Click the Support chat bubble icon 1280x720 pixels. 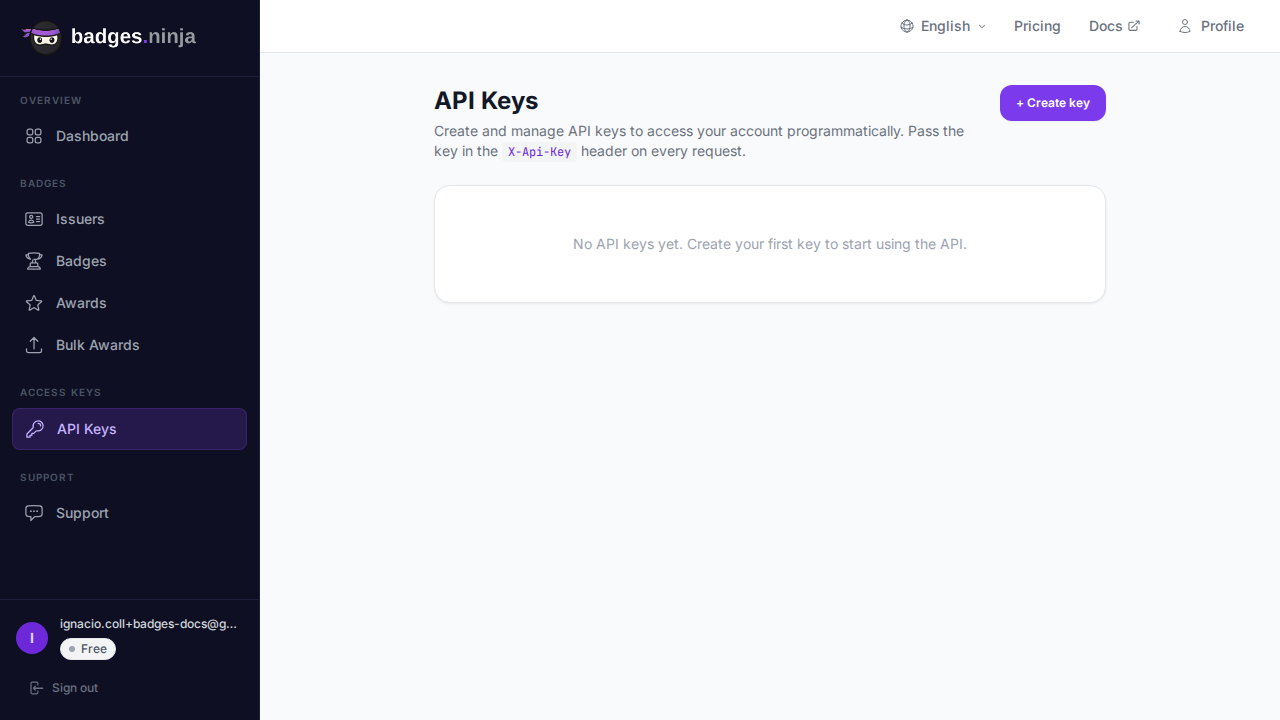34,513
